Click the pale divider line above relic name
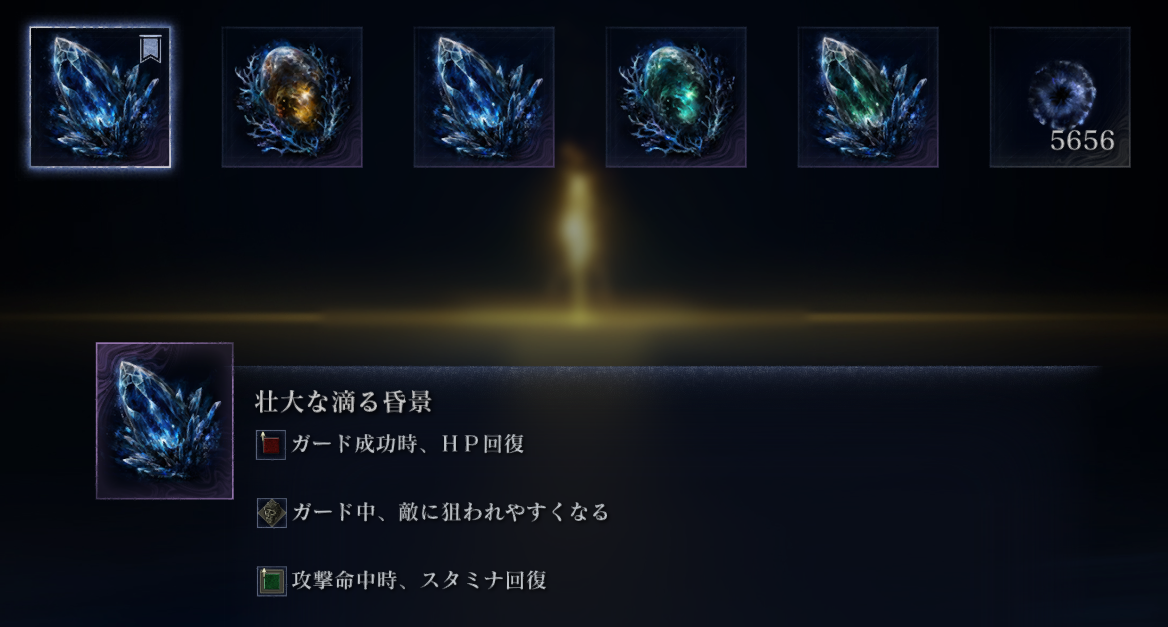Viewport: 1168px width, 627px height. (x=667, y=366)
